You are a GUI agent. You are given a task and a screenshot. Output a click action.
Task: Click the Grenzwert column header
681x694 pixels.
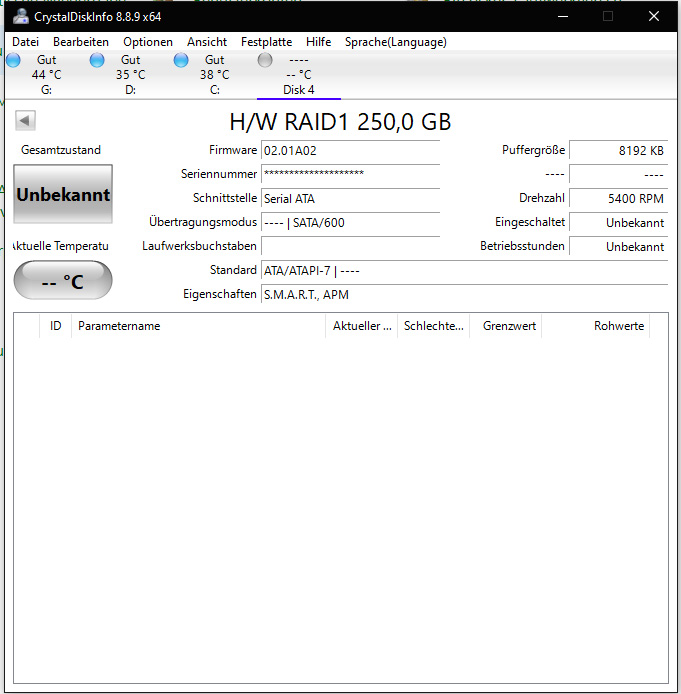[505, 326]
